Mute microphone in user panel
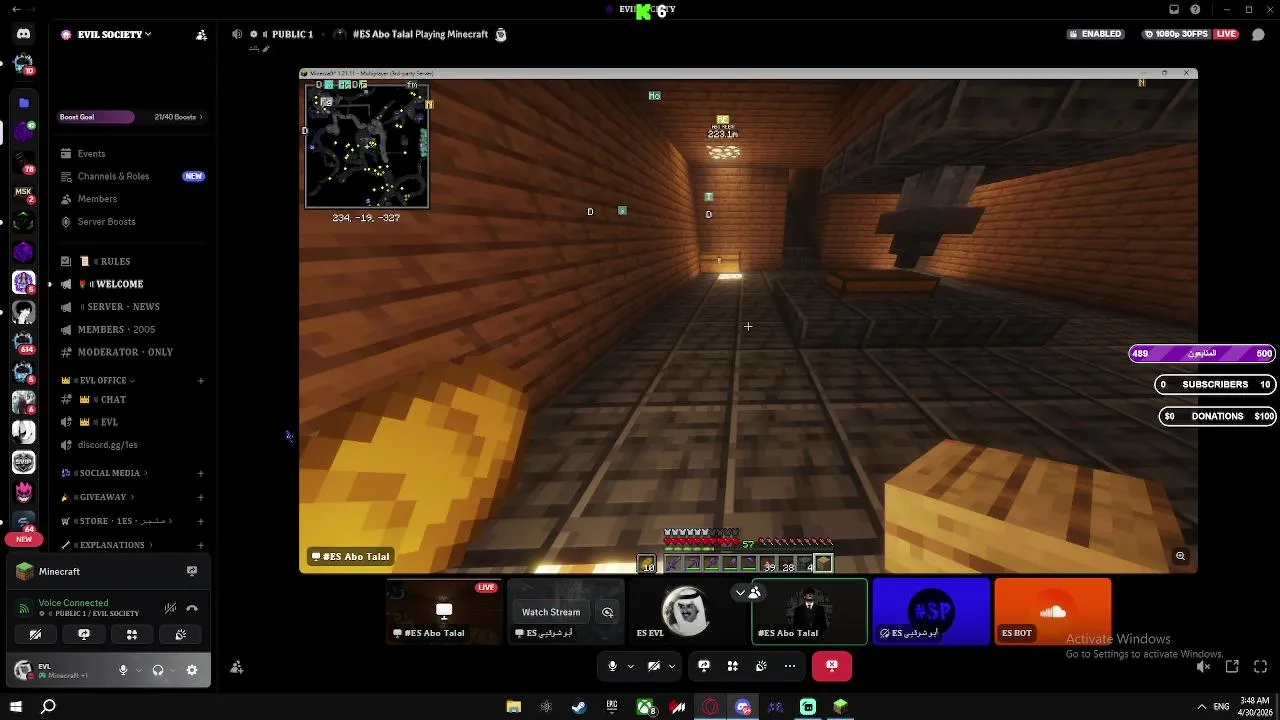This screenshot has height=720, width=1280. (123, 670)
